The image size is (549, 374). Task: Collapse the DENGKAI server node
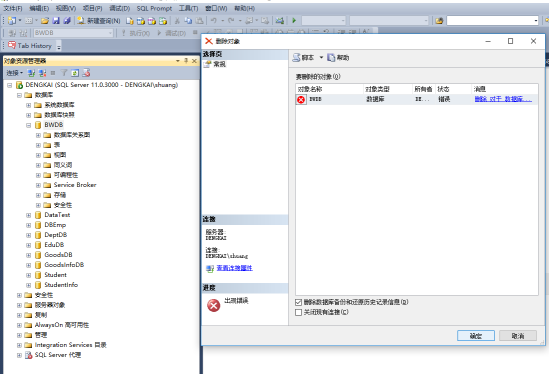tap(10, 85)
